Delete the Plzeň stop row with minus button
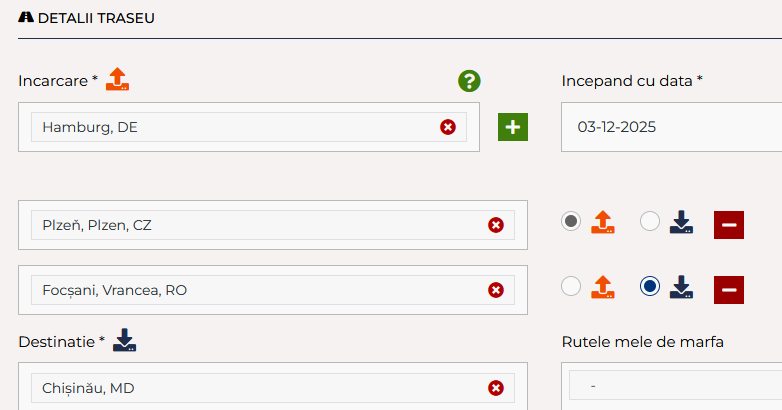782x410 pixels. point(728,225)
